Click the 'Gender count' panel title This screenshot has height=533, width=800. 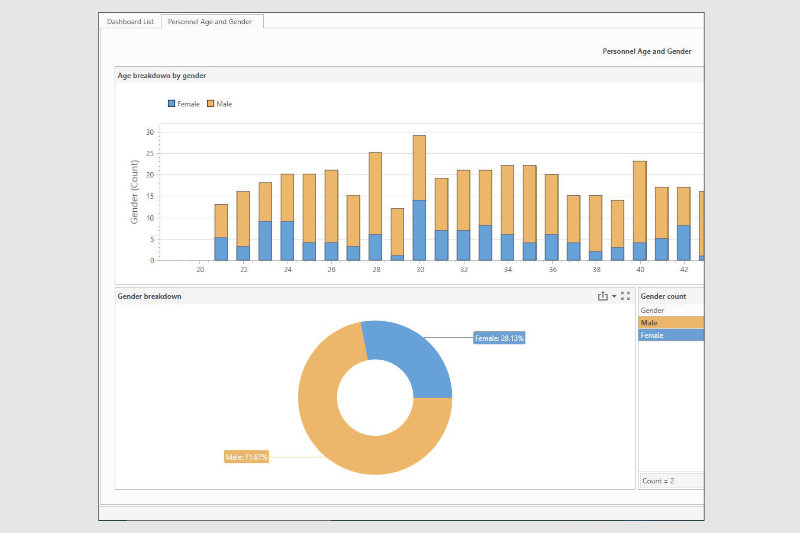[663, 296]
